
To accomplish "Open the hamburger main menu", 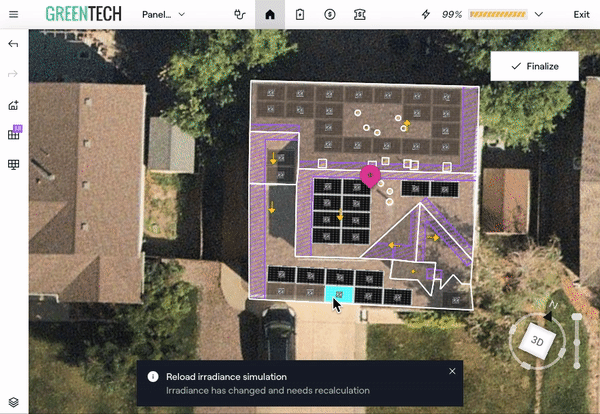I will tap(13, 15).
